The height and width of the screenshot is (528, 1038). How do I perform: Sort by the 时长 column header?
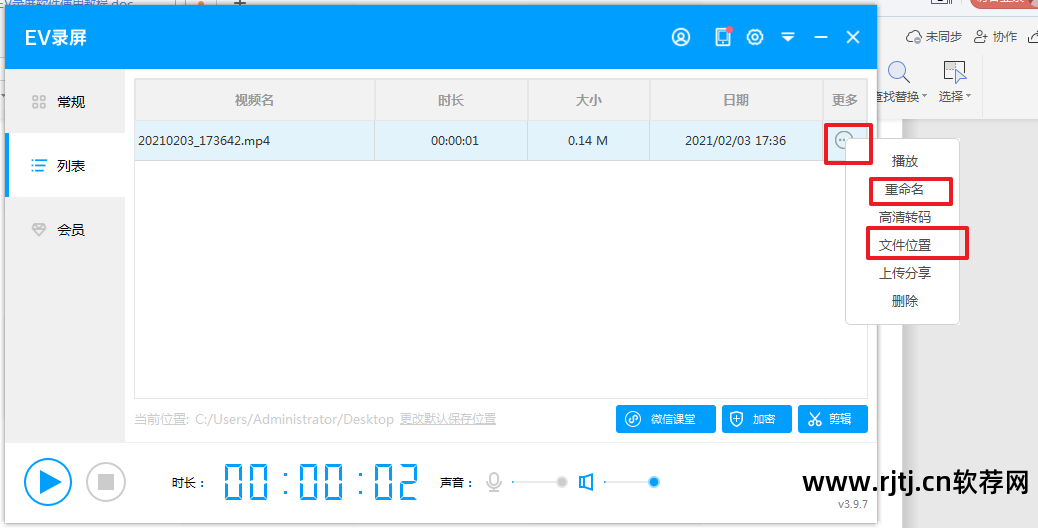pyautogui.click(x=451, y=100)
